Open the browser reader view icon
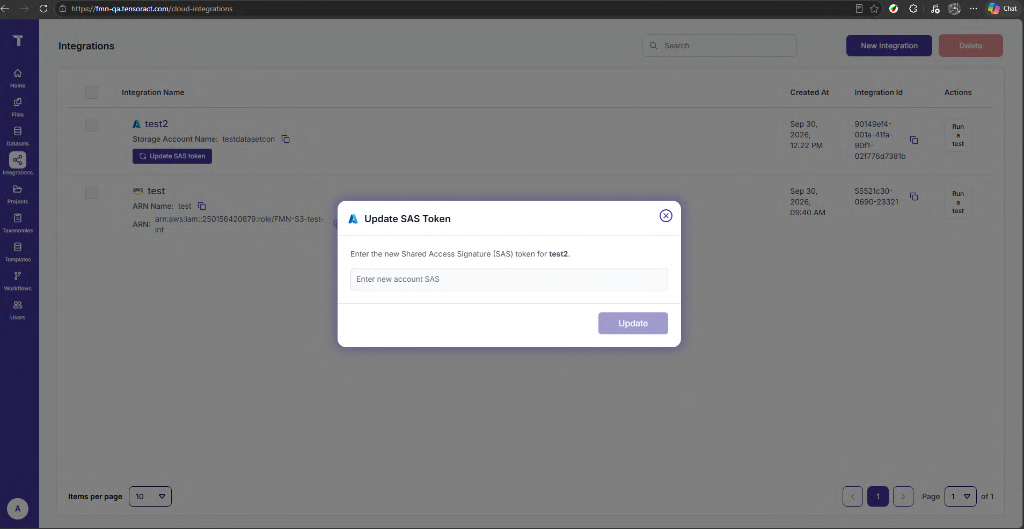Screen dimensions: 1024x529 click(x=859, y=8)
